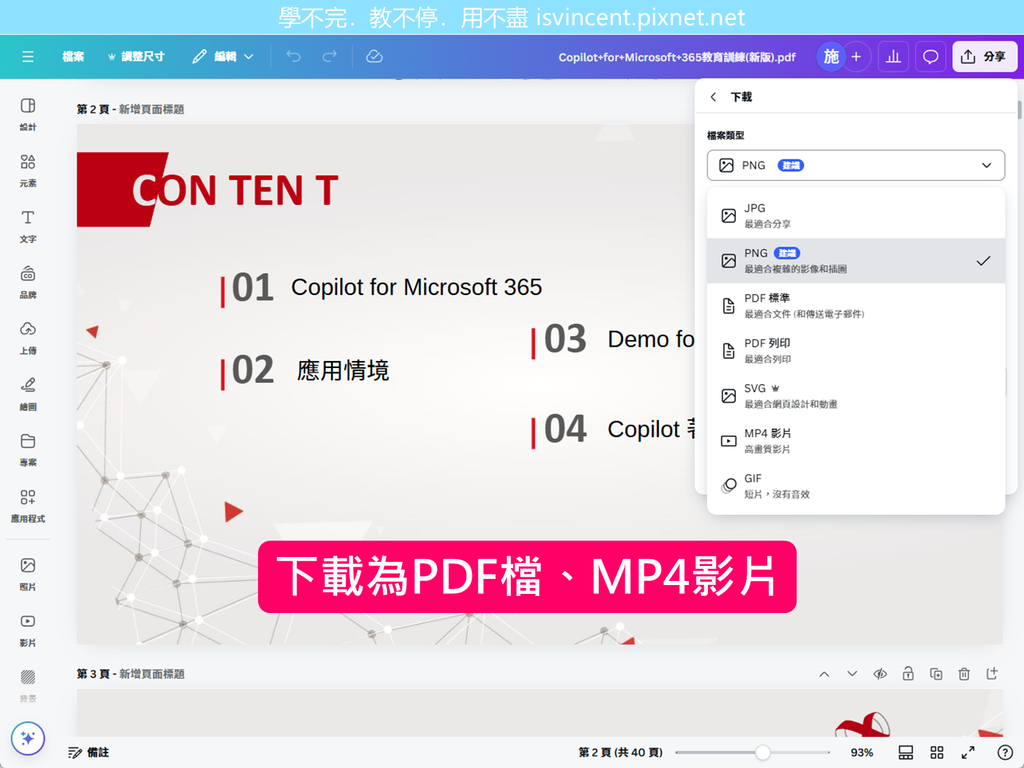The image size is (1024, 768).
Task: Open the 專案 projects panel
Action: click(x=28, y=449)
